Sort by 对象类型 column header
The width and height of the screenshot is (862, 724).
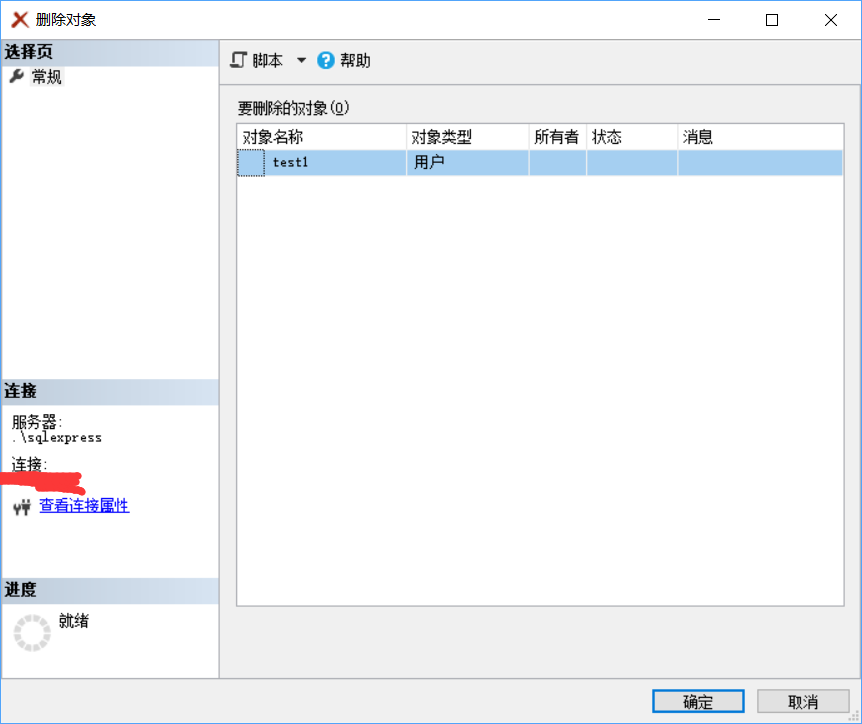468,137
